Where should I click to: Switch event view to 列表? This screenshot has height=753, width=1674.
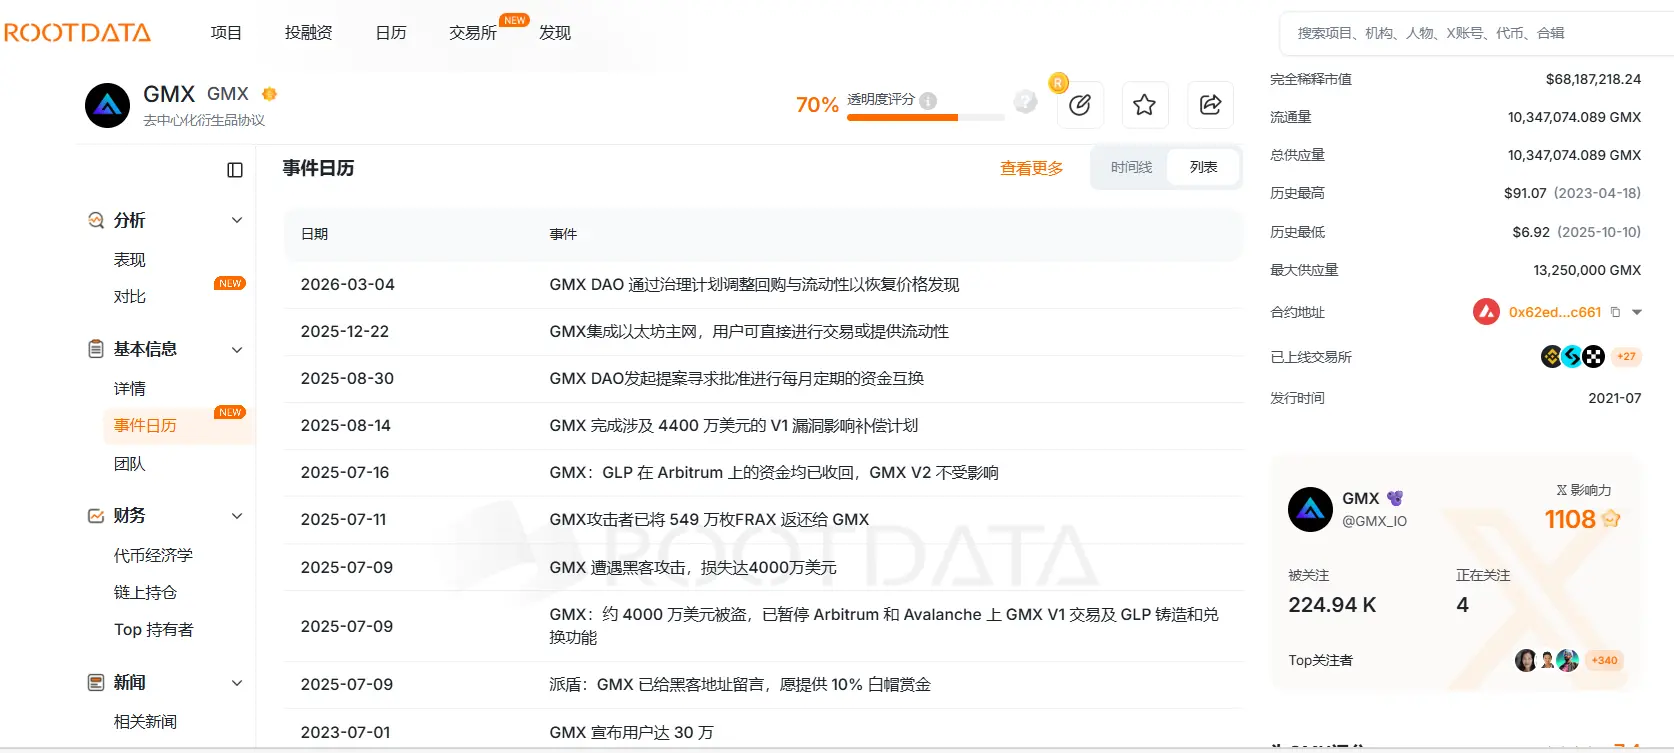[1203, 167]
